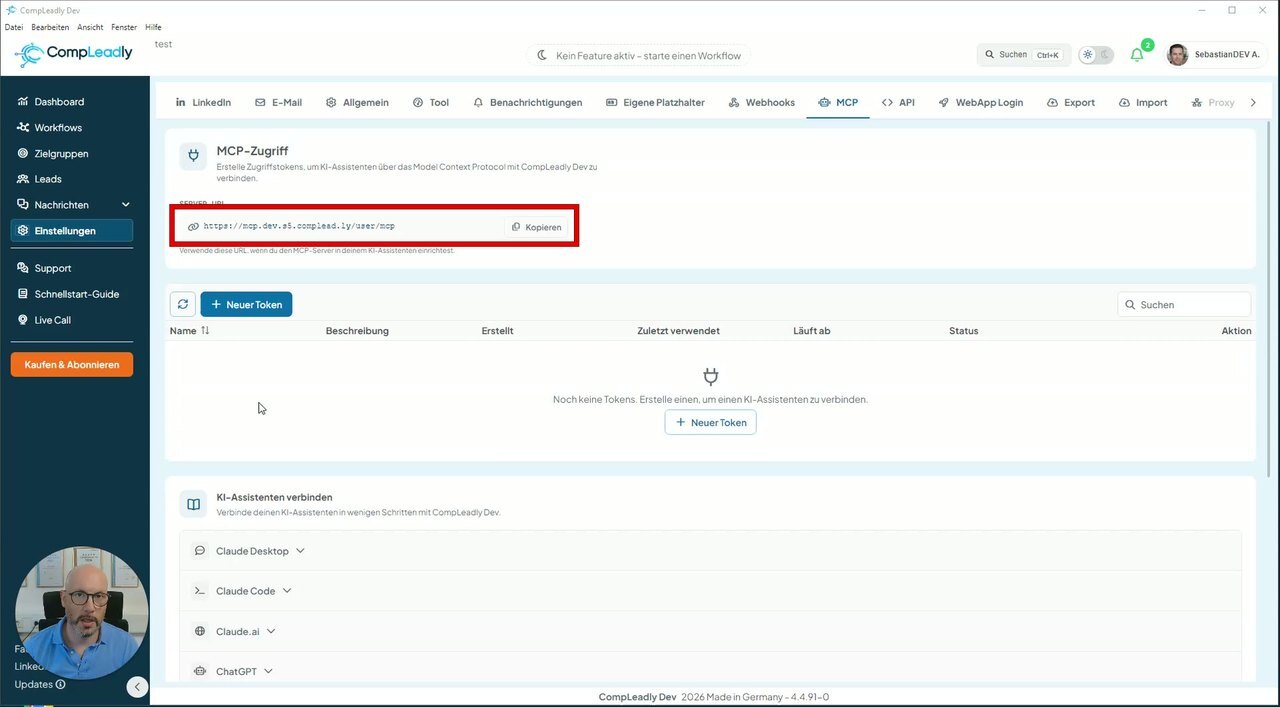
Task: Select the MCP tab
Action: point(838,102)
